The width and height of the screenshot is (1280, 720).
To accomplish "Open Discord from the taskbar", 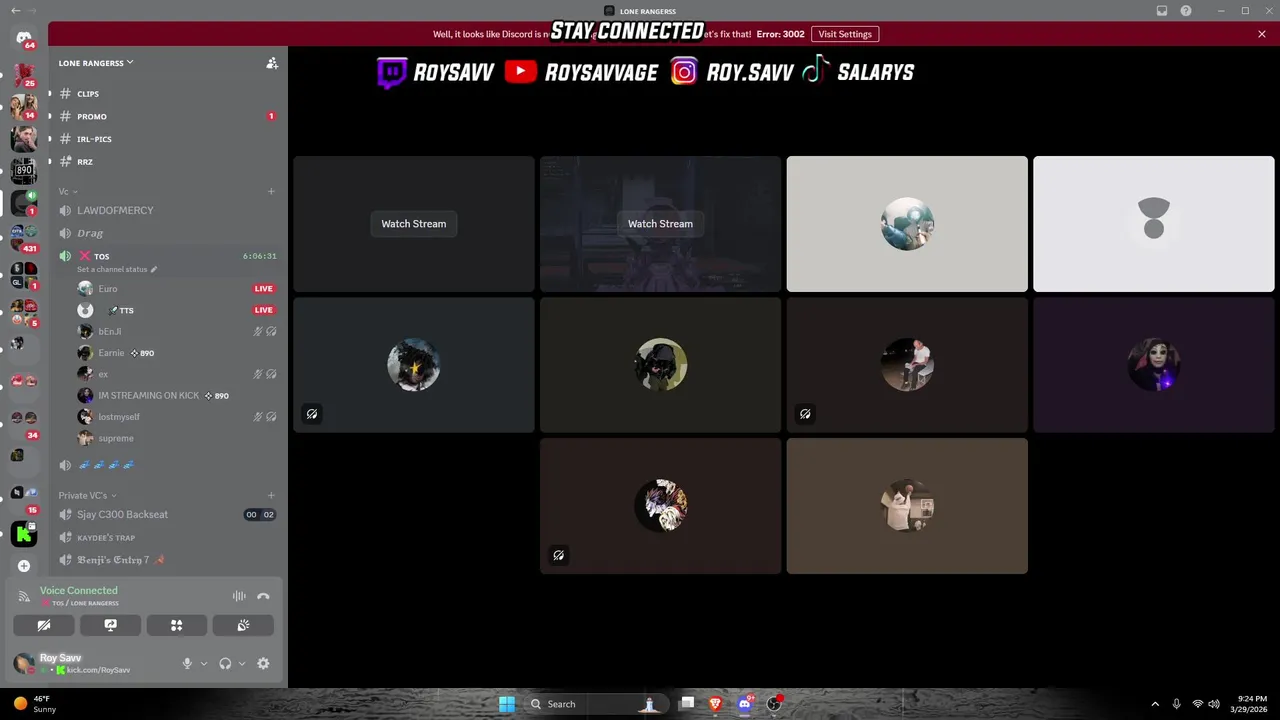I will pyautogui.click(x=745, y=704).
